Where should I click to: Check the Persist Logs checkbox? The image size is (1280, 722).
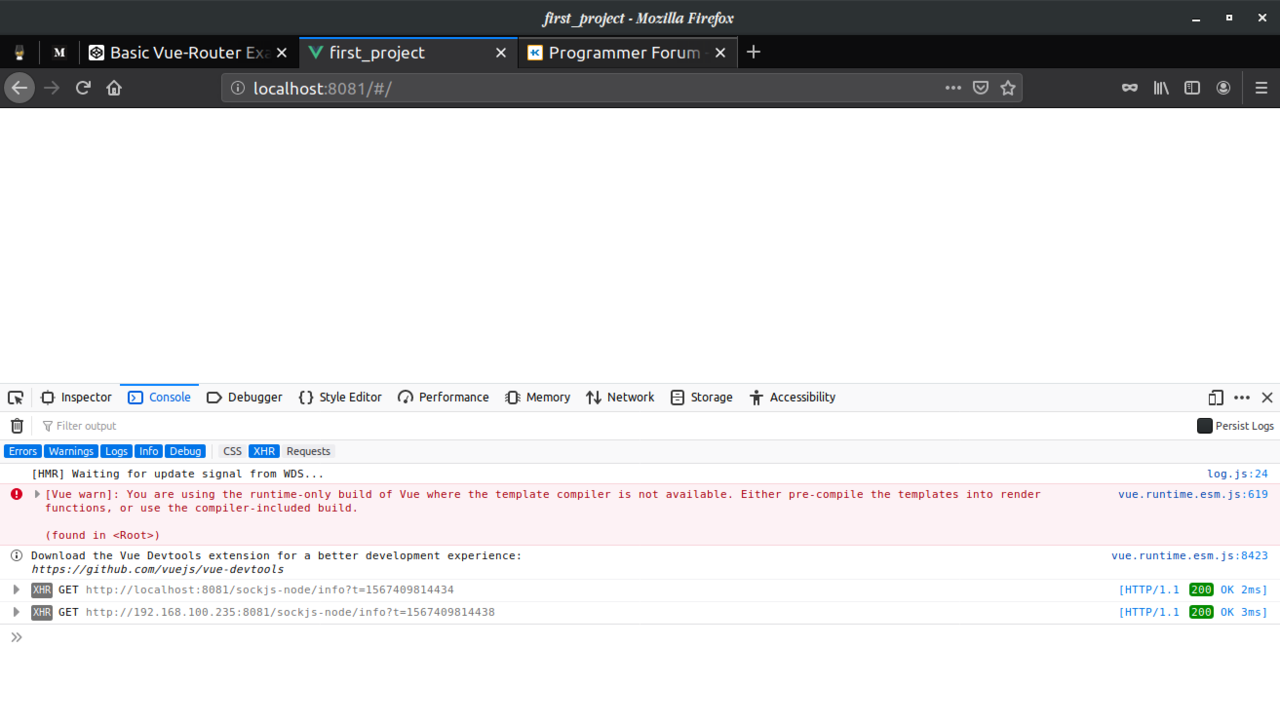pos(1205,426)
